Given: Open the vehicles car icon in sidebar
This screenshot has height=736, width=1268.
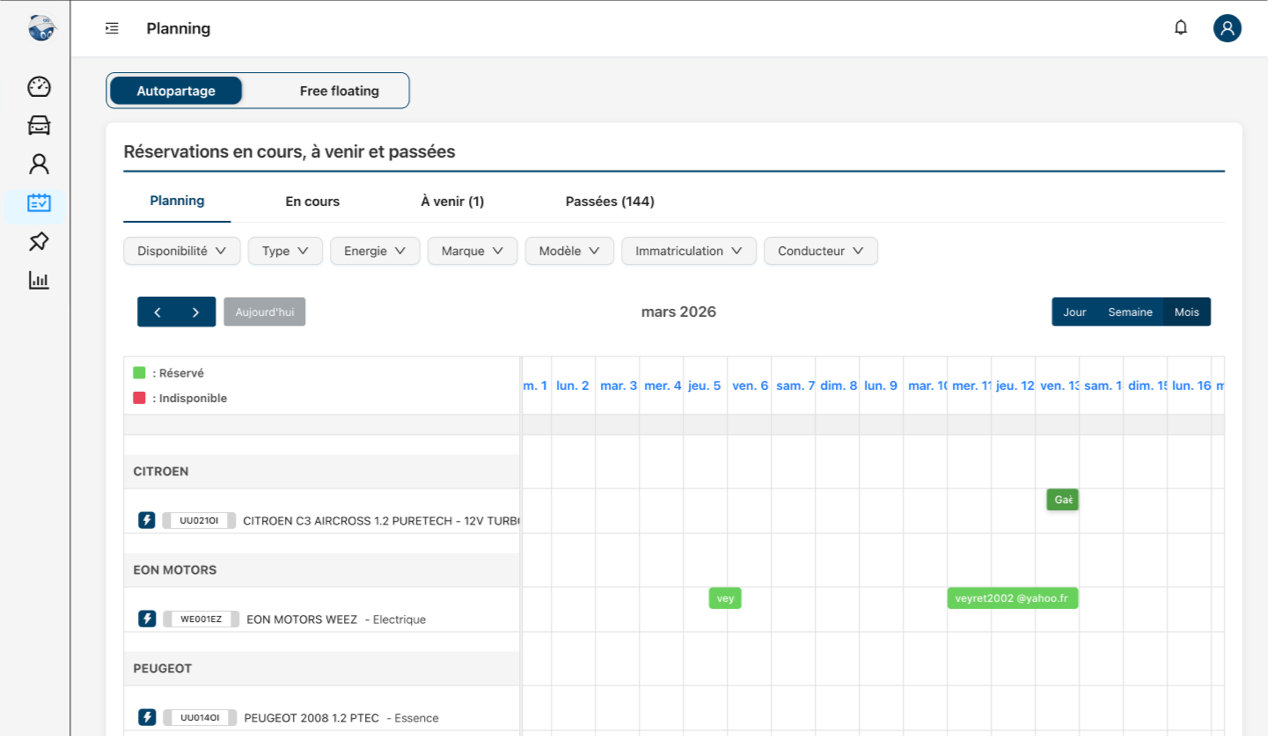Looking at the screenshot, I should tap(39, 125).
